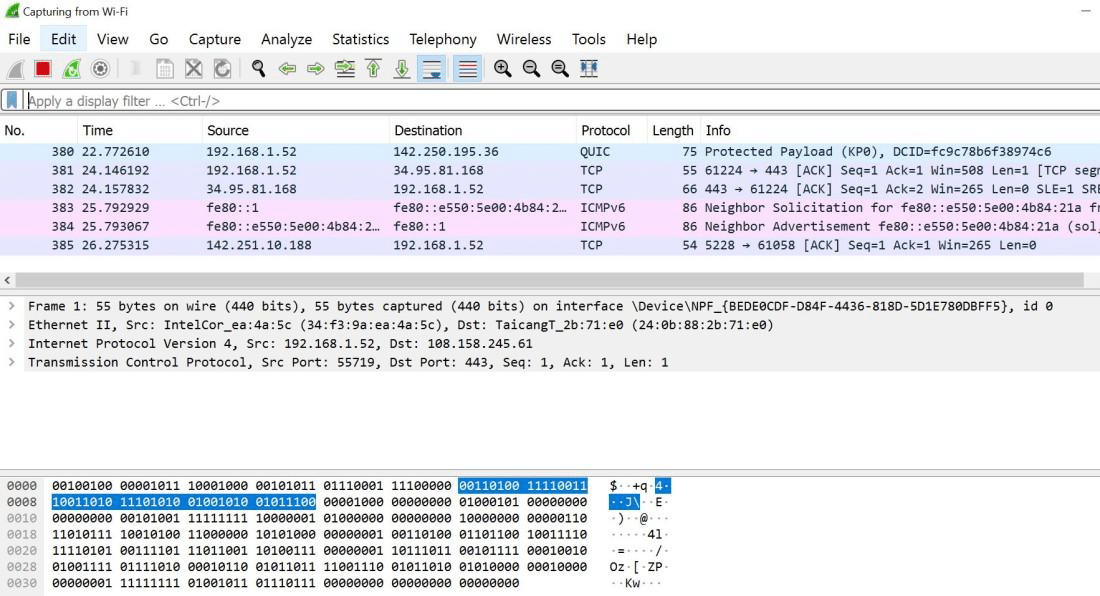The image size is (1100, 596).
Task: Click the display filter bookmark icon
Action: coord(12,100)
